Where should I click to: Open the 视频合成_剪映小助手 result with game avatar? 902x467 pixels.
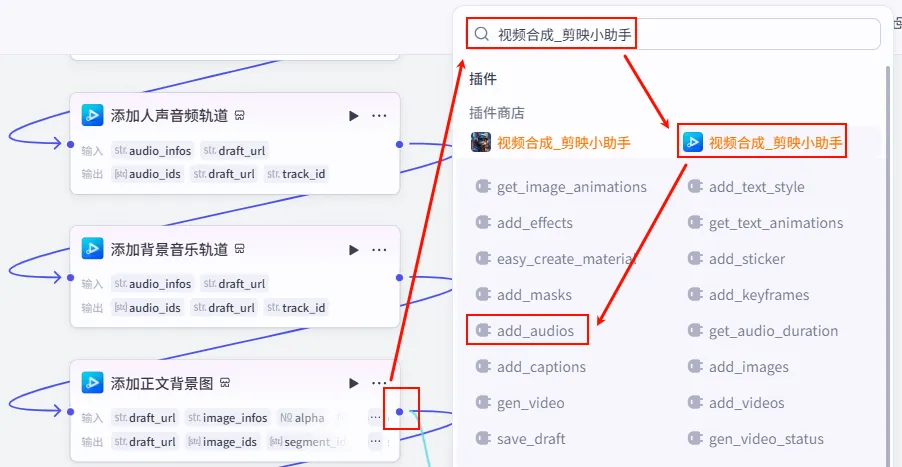coord(551,142)
